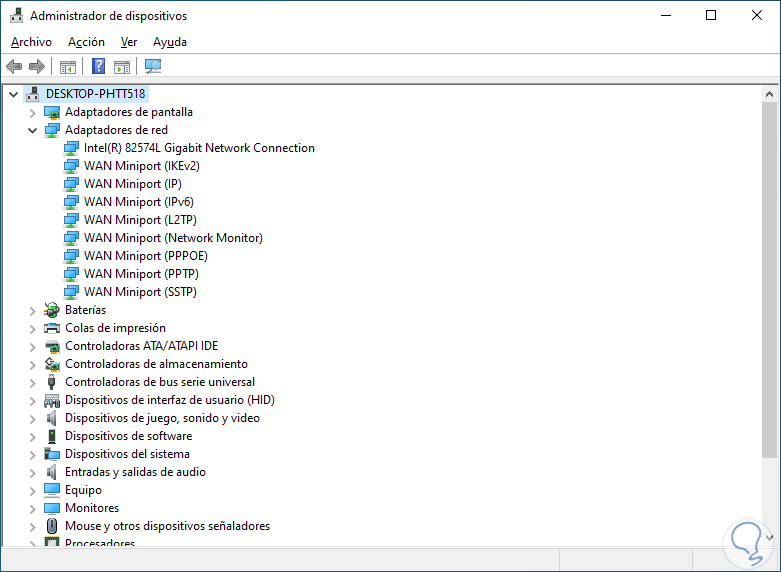The width and height of the screenshot is (781, 572).
Task: Select WAN Miniport (Network Monitor) device
Action: coord(173,238)
